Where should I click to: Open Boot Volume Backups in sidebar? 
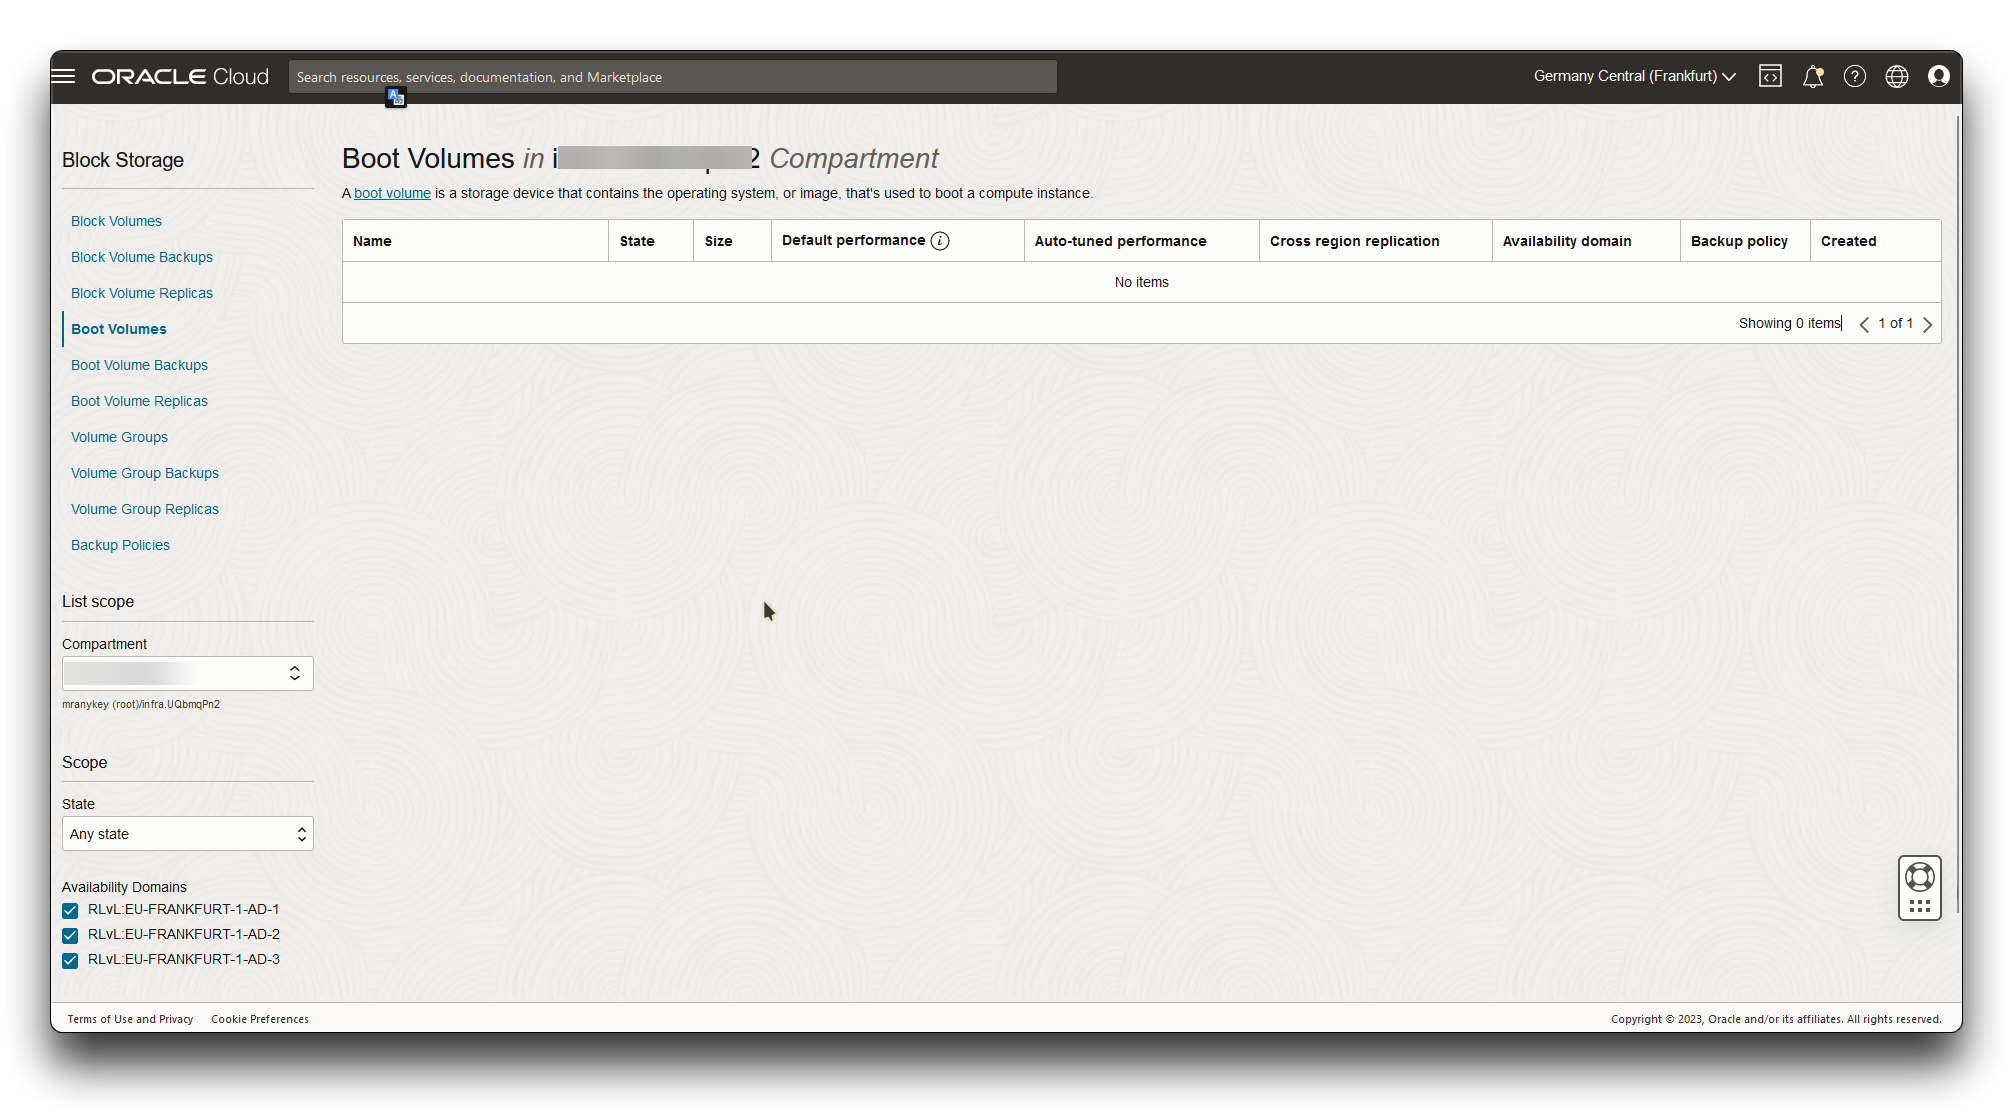click(x=139, y=365)
